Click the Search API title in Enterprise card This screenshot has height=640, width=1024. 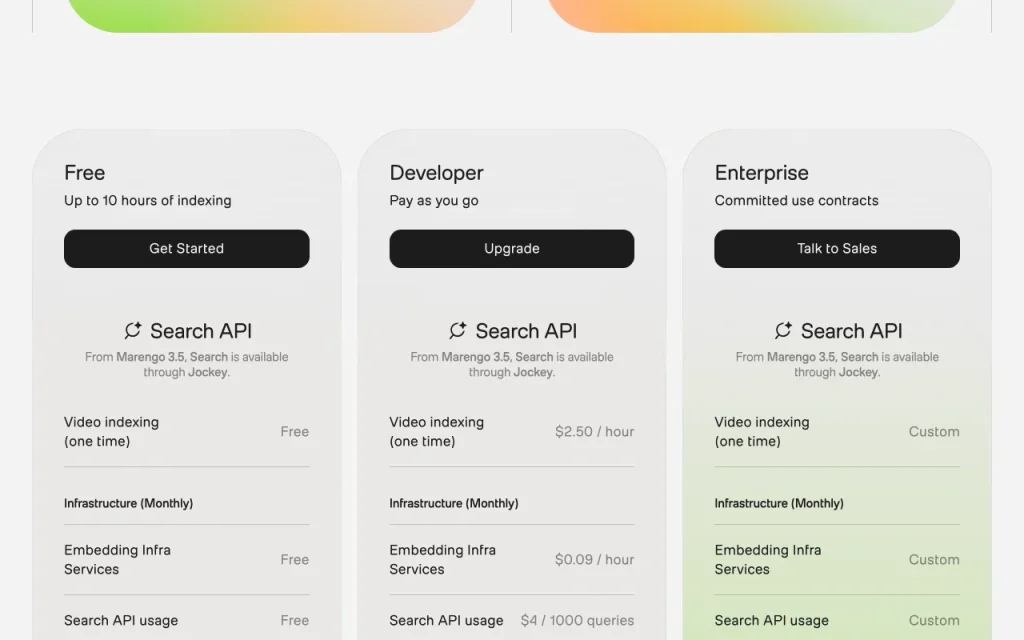(852, 331)
